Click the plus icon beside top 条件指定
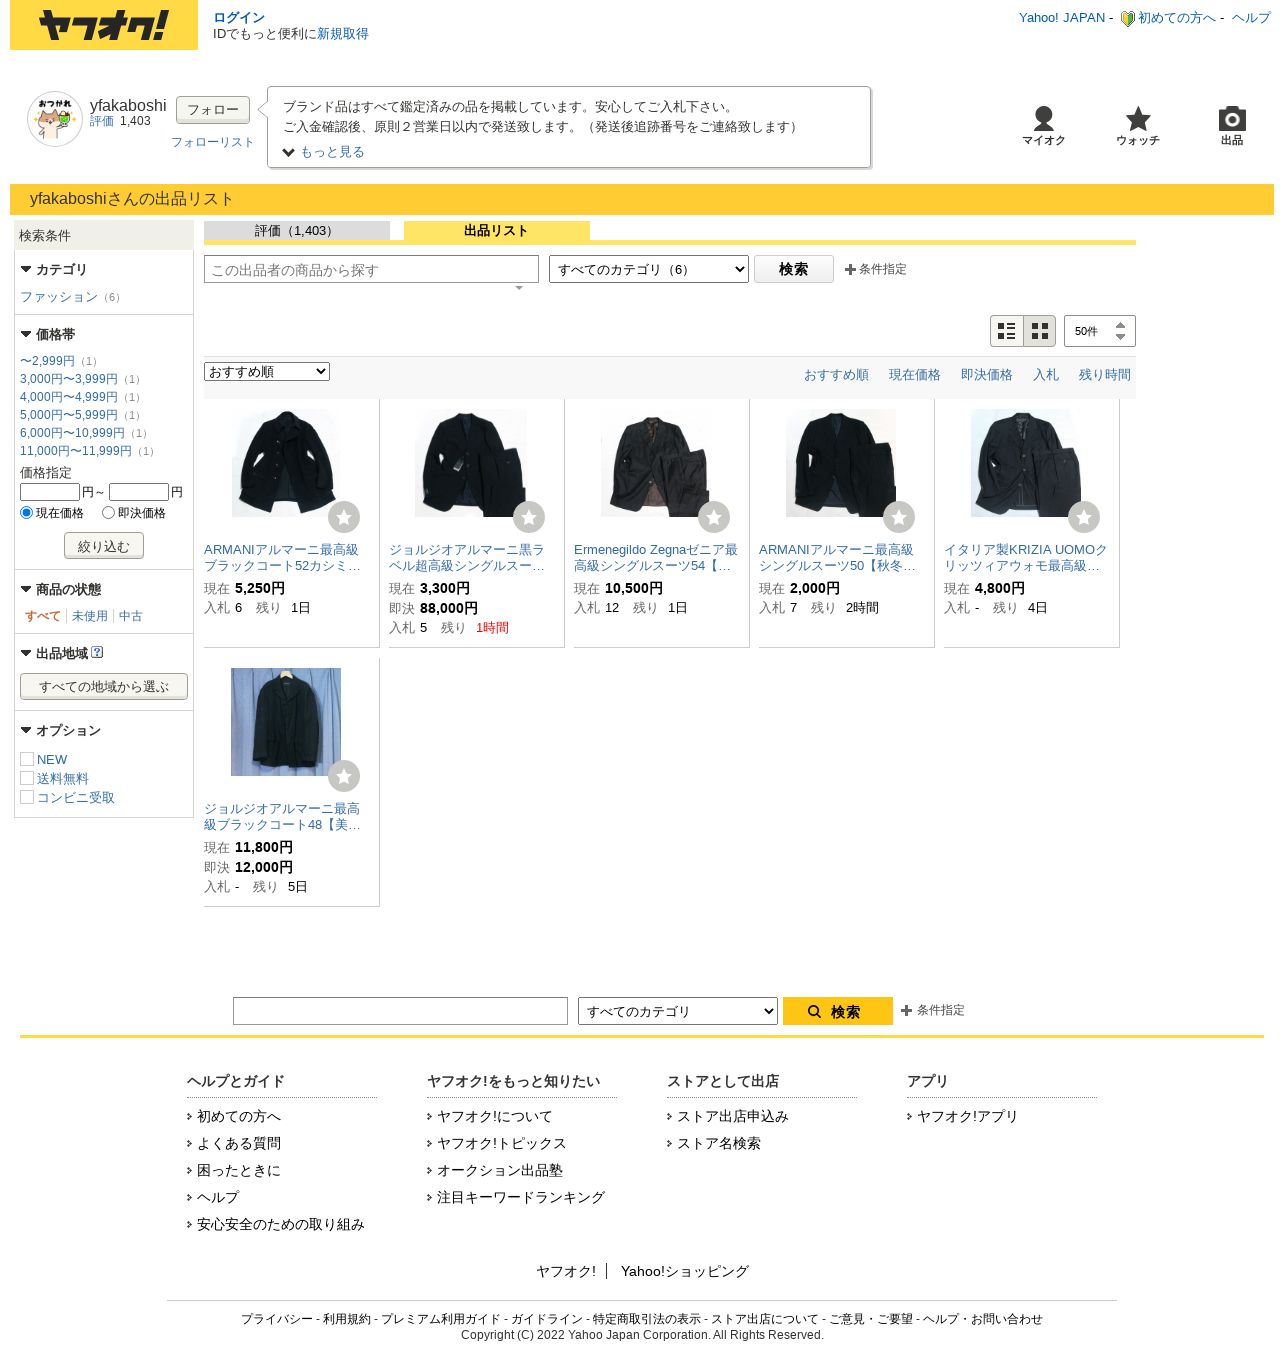Screen dimensions: 1284x1363 click(850, 269)
